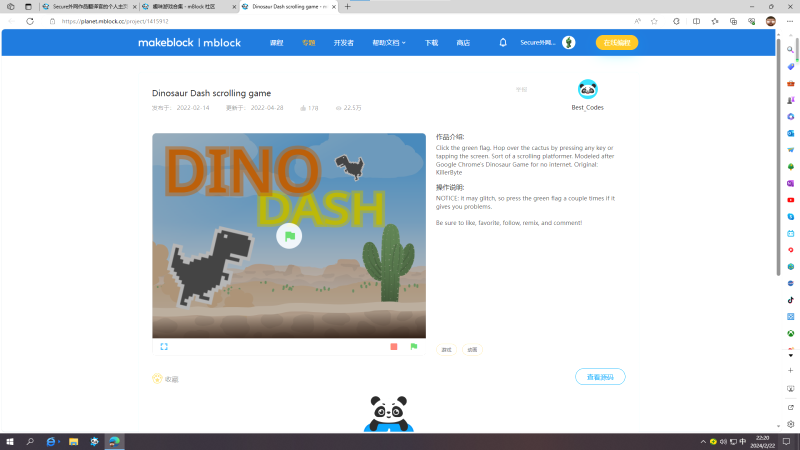Open Edge sidebar settings gear
The width and height of the screenshot is (800, 450).
click(790, 424)
